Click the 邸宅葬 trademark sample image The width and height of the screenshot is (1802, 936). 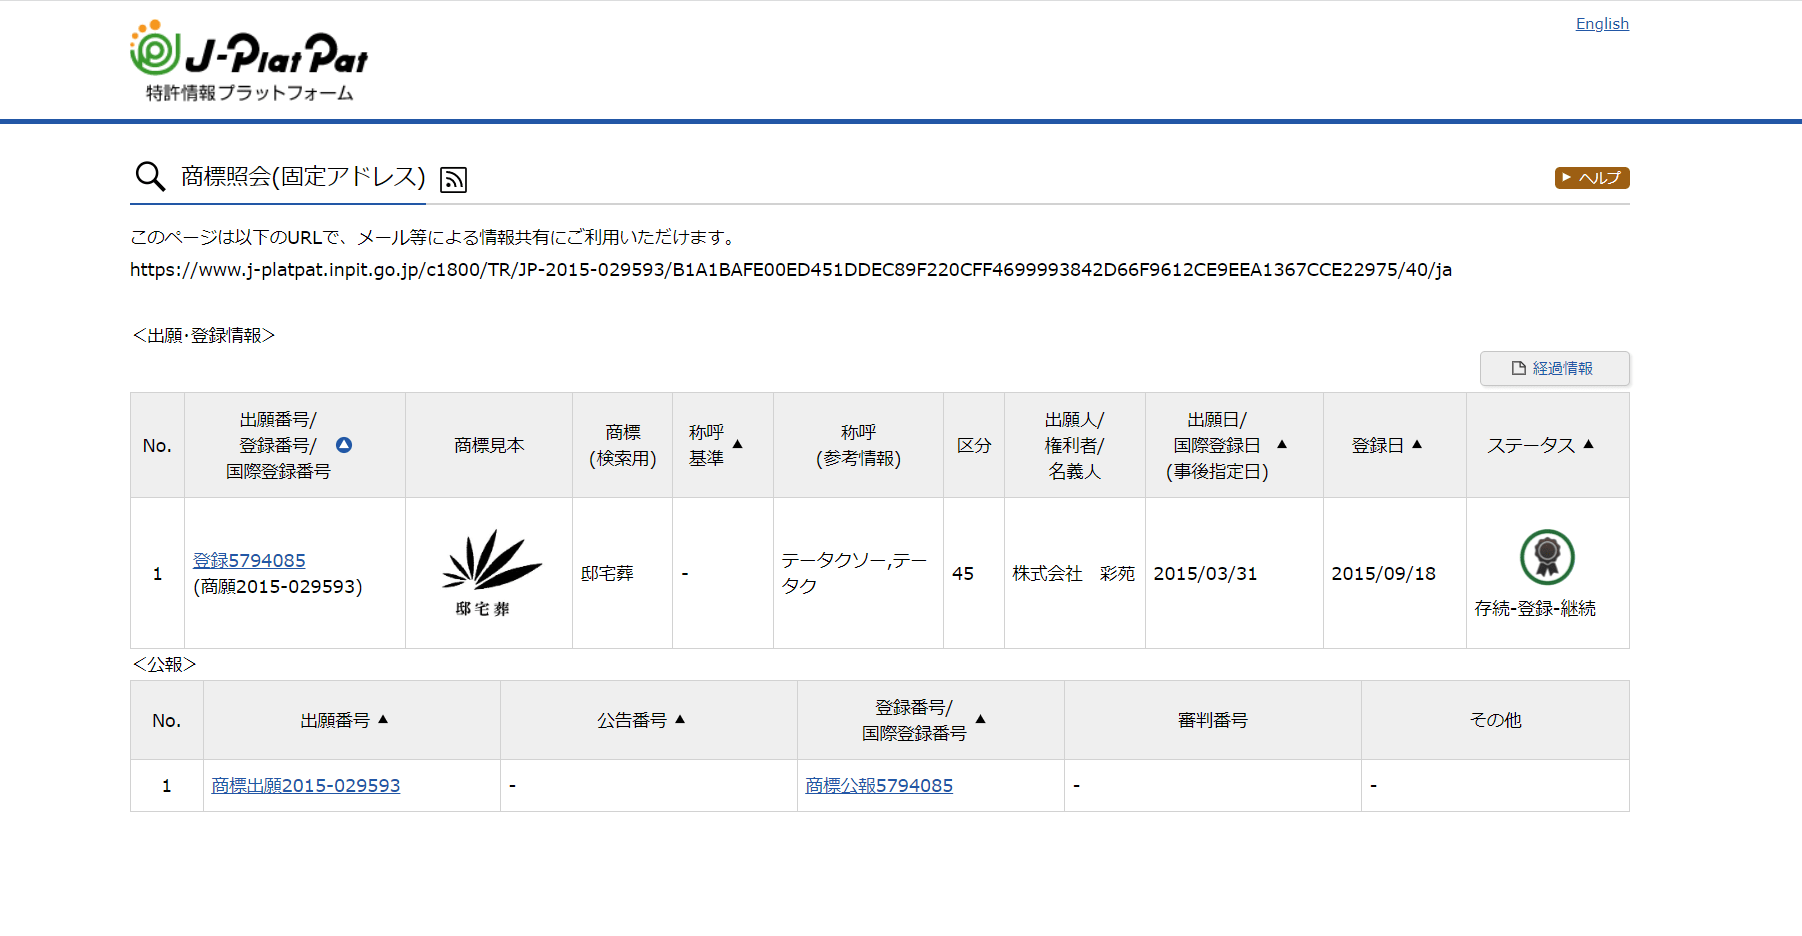489,573
